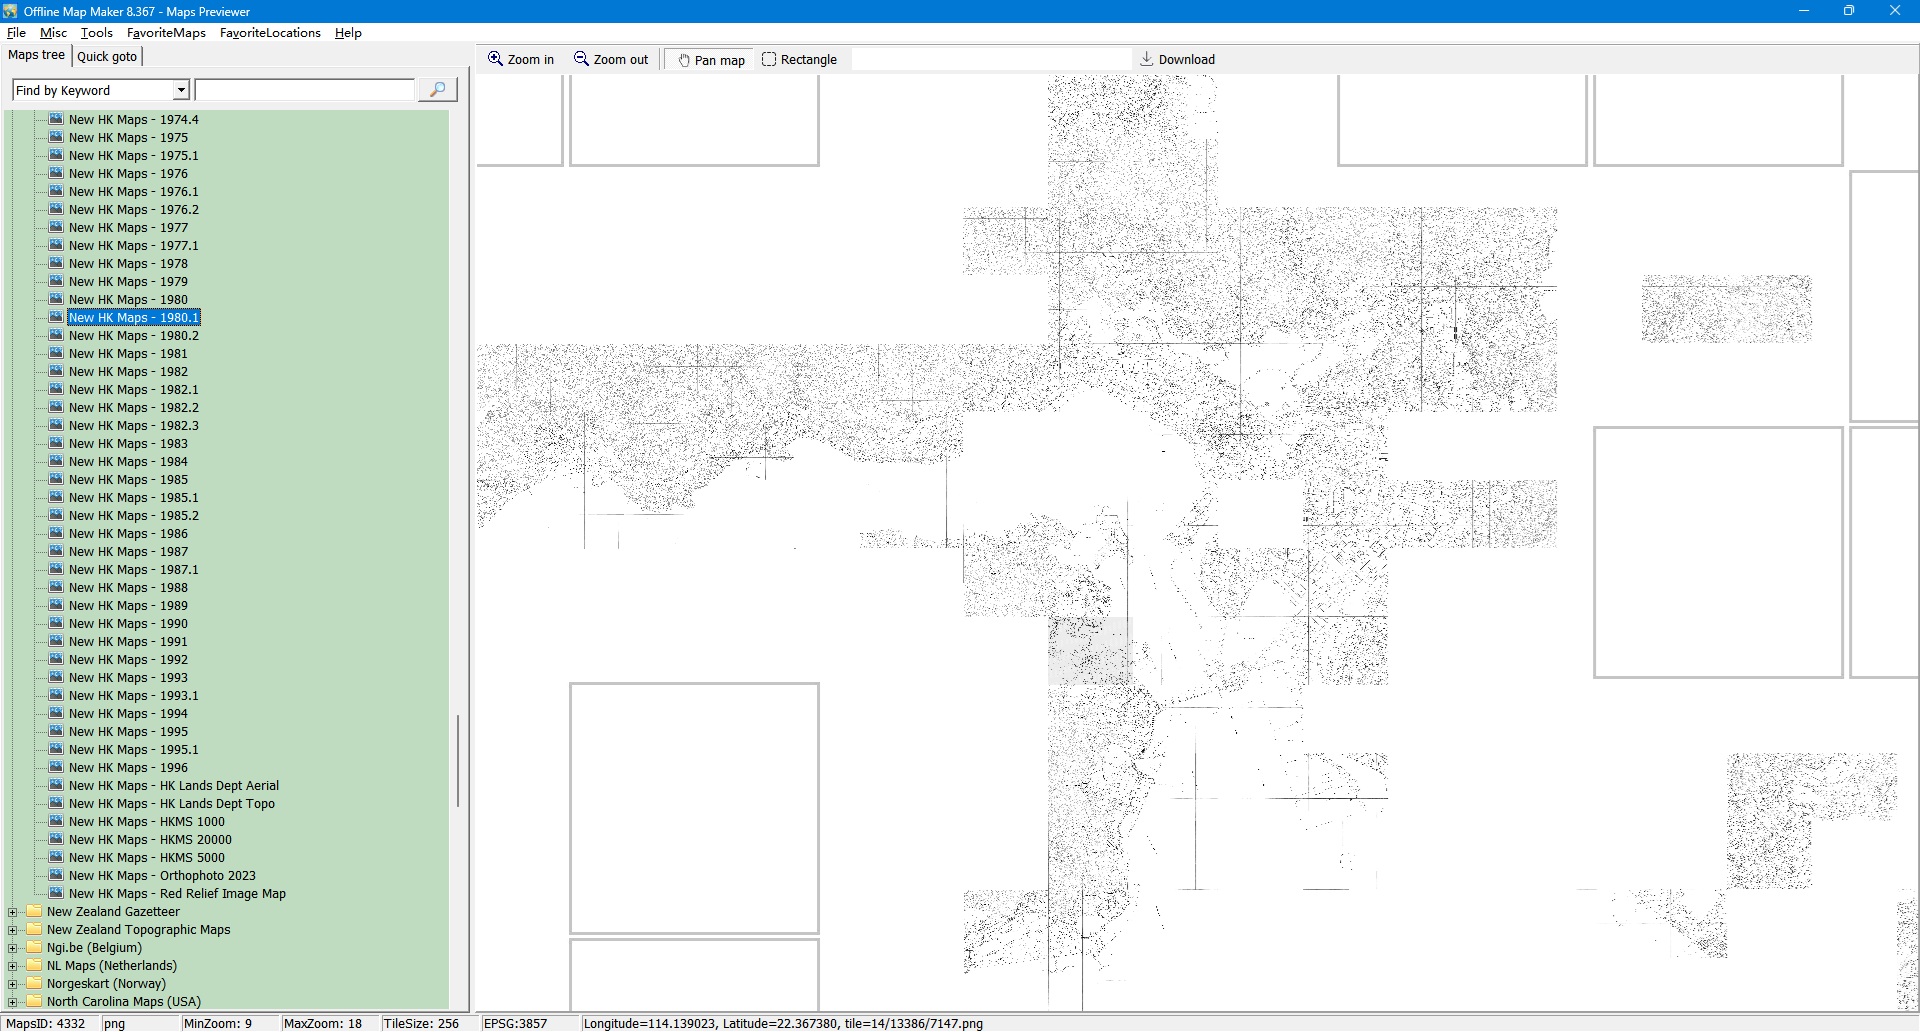Switch to the Quick goto tab
The width and height of the screenshot is (1920, 1032).
tap(107, 56)
